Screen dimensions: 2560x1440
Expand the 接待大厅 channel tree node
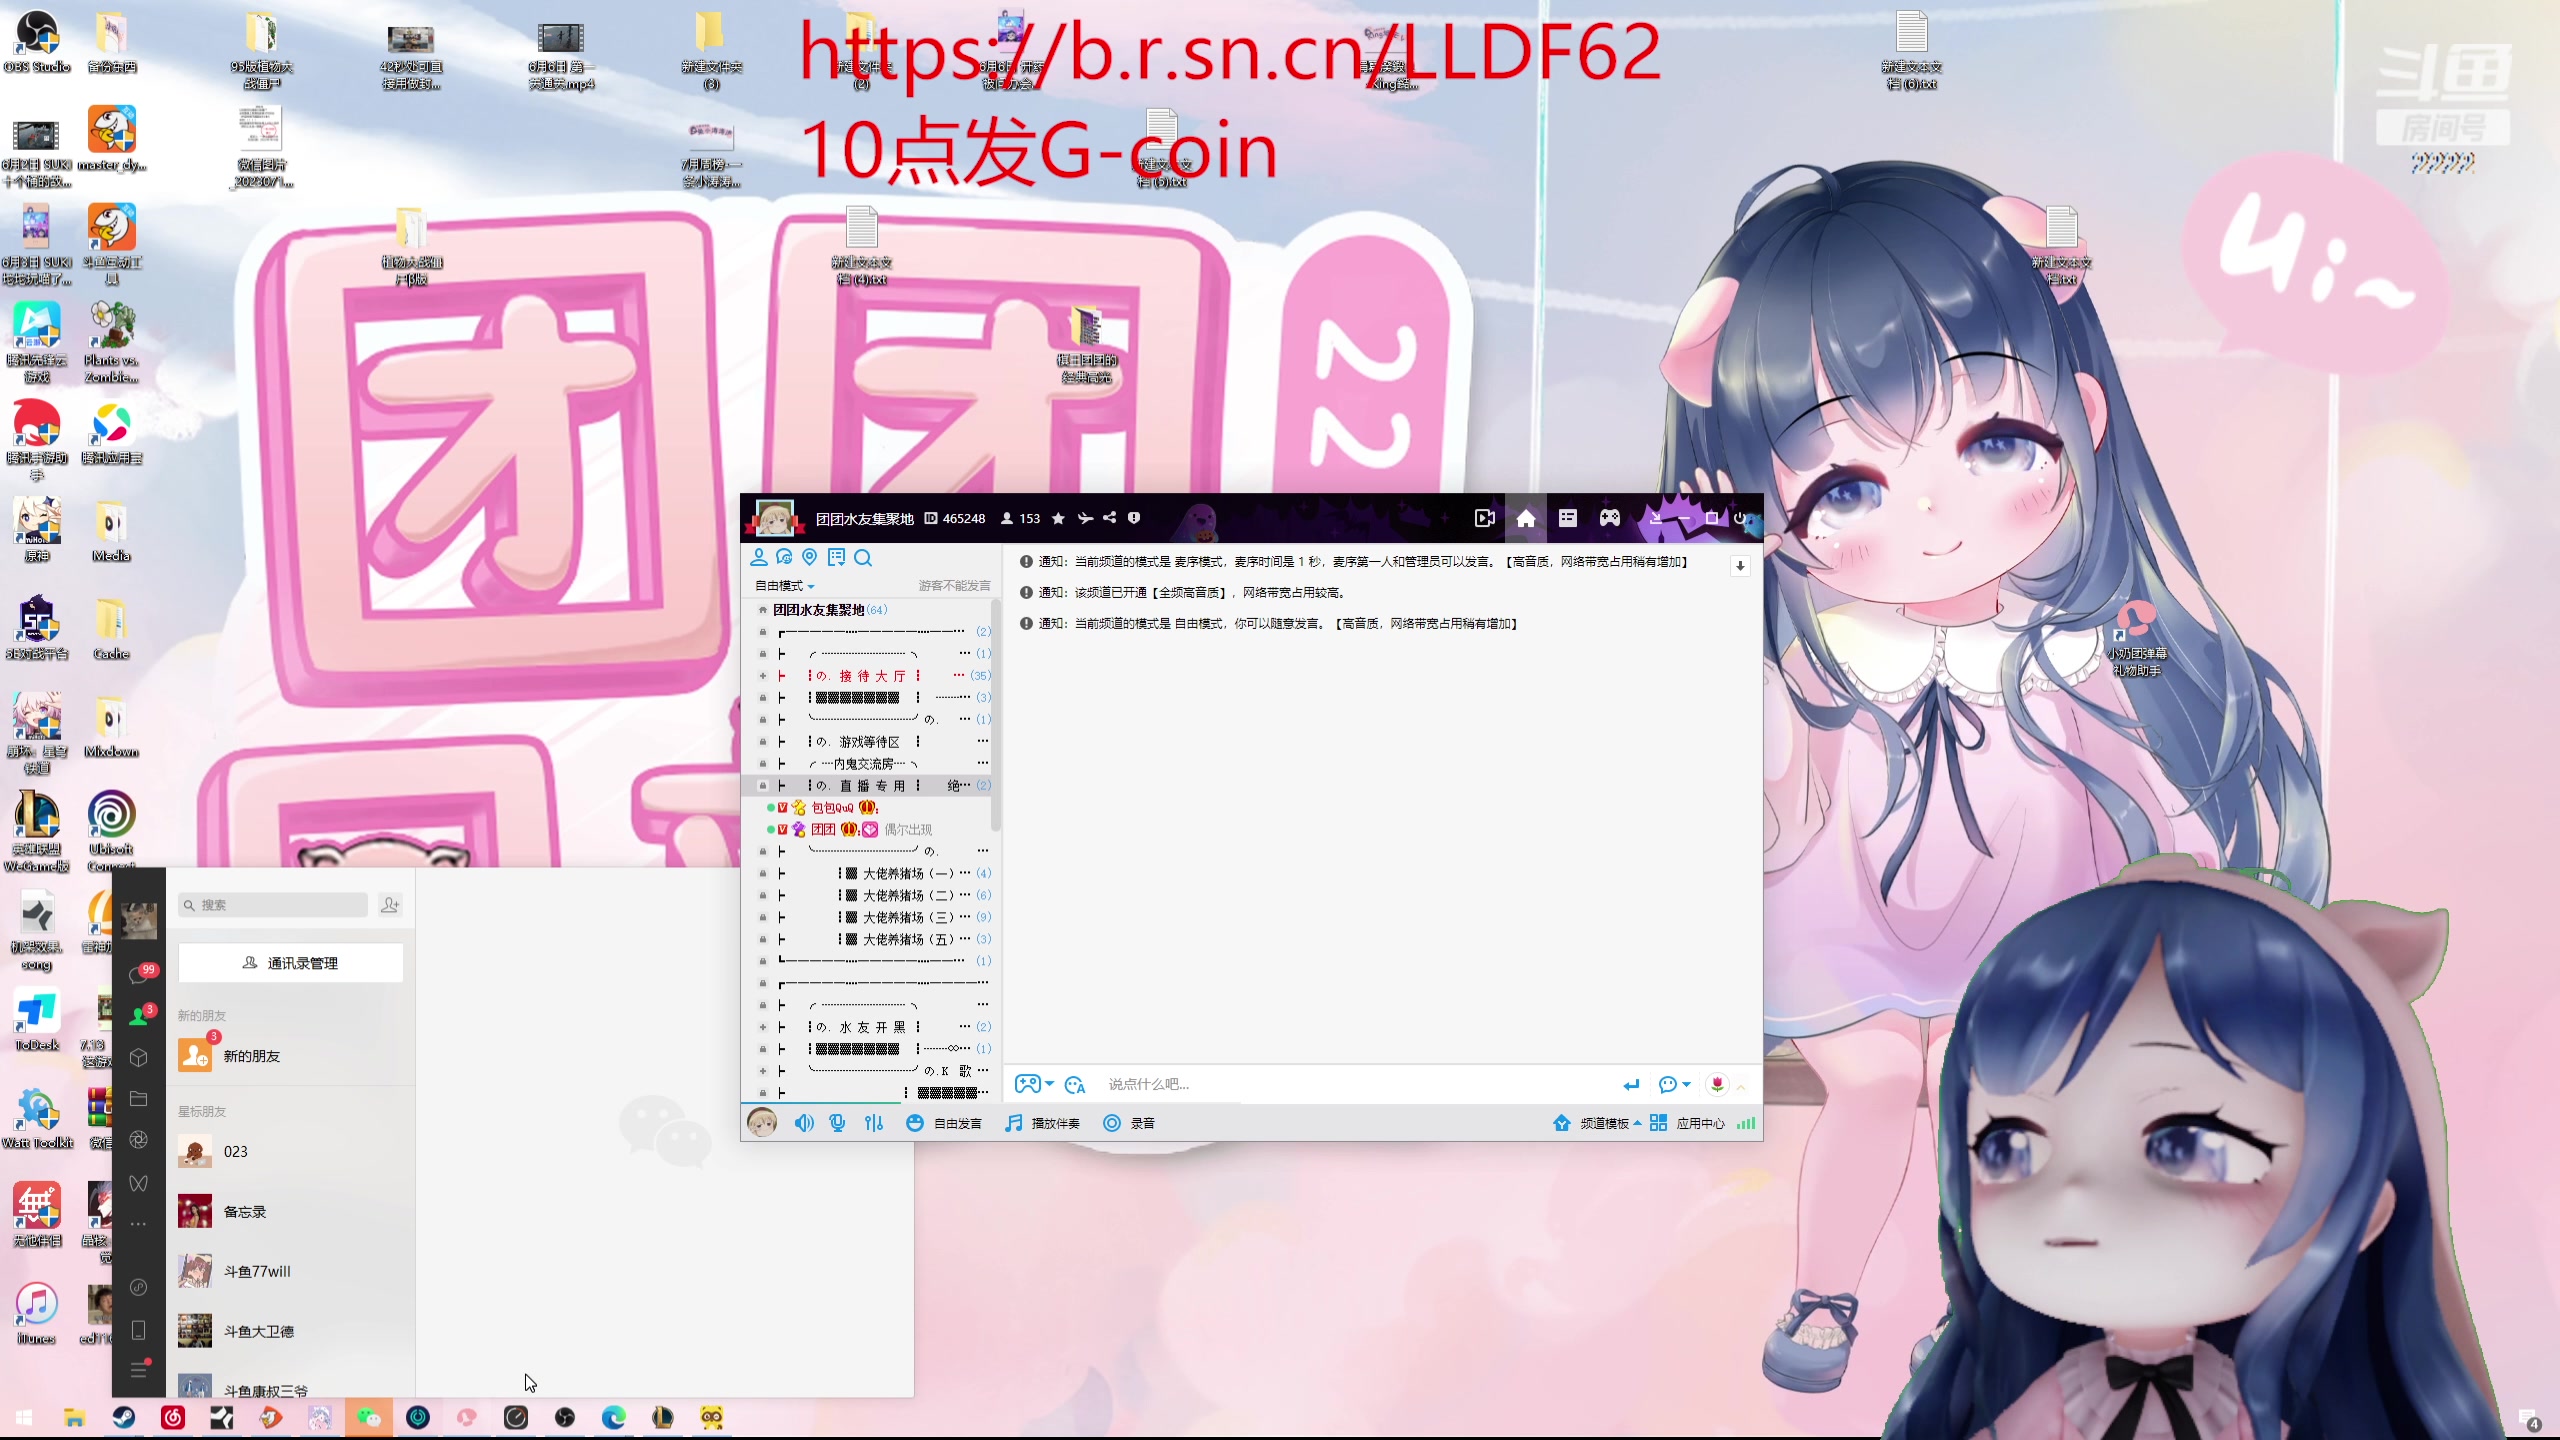click(763, 676)
